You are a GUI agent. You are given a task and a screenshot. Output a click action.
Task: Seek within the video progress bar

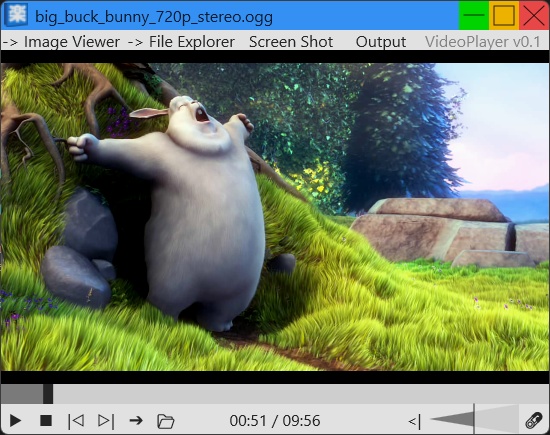pyautogui.click(x=275, y=394)
